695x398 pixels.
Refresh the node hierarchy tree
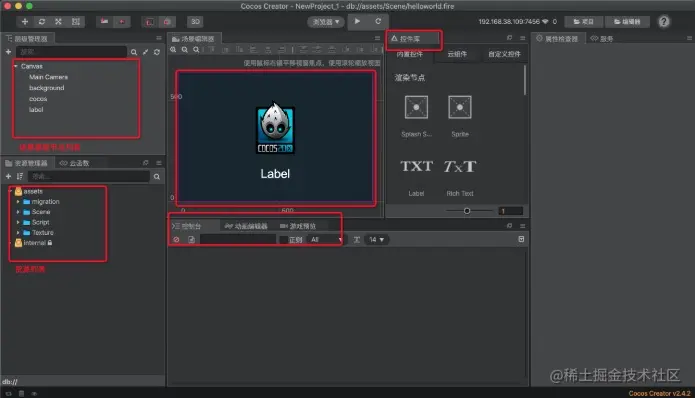[157, 52]
